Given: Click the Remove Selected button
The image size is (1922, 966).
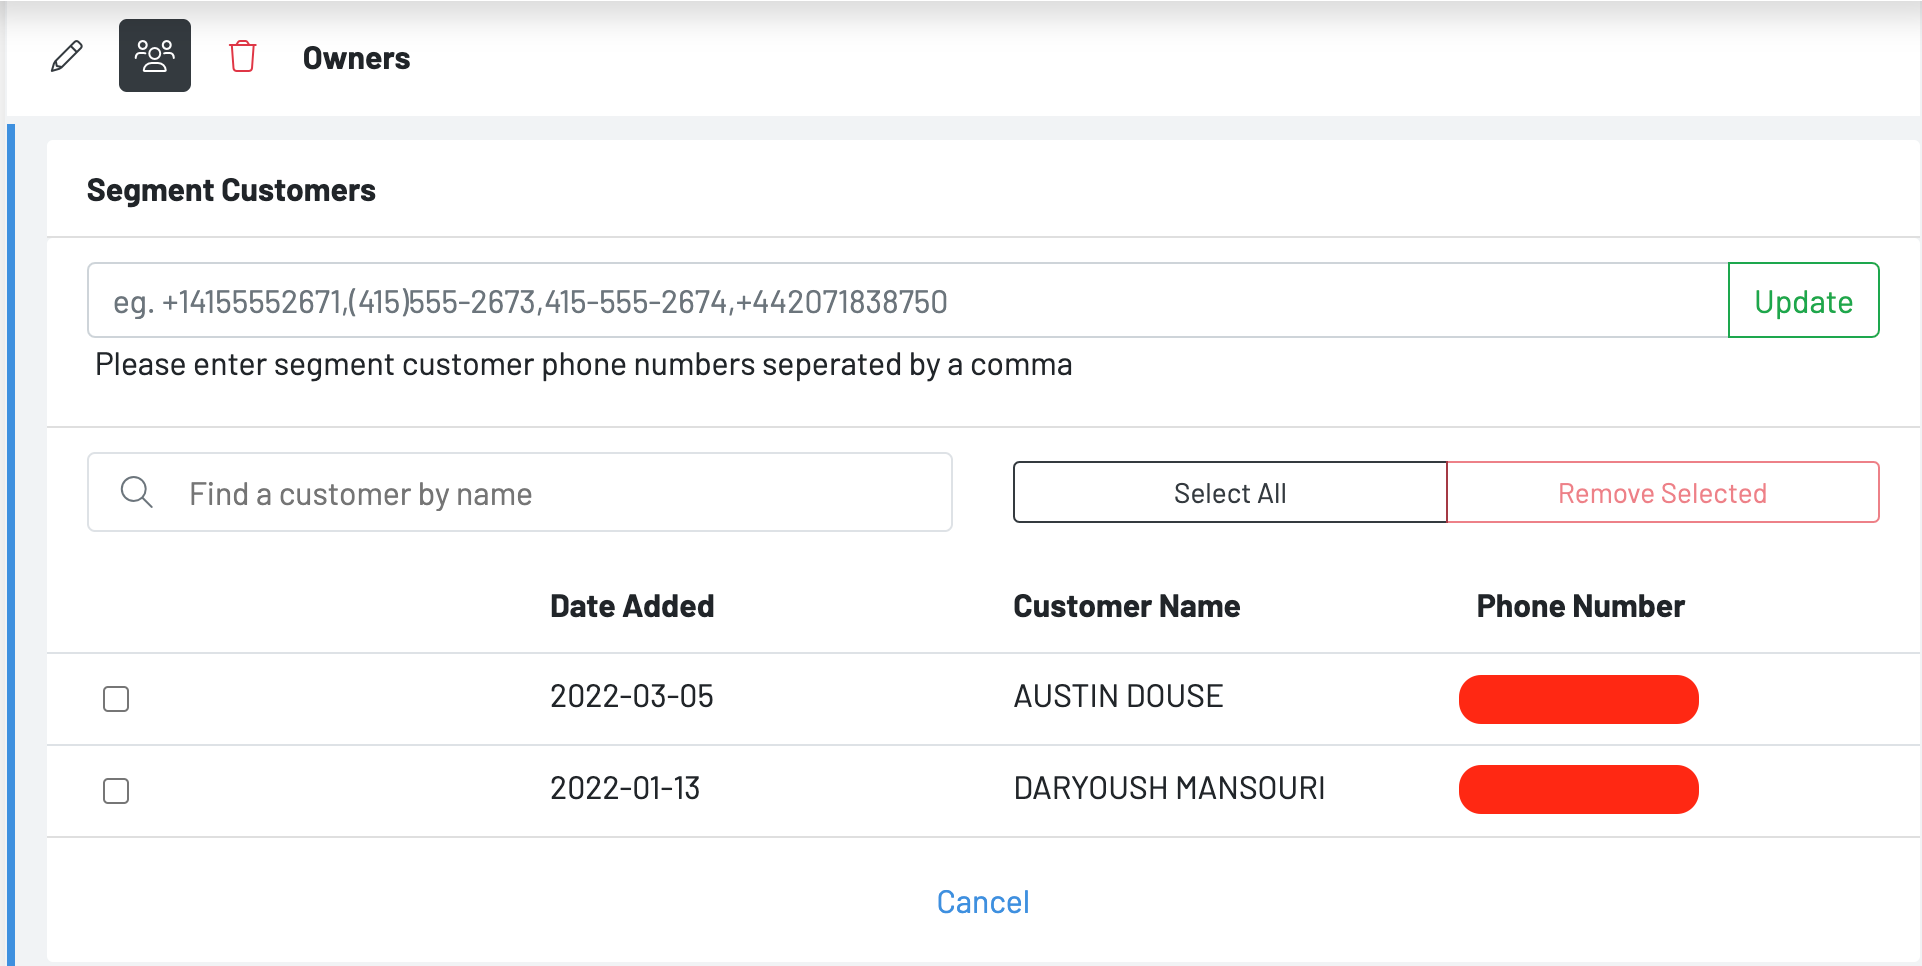Looking at the screenshot, I should click(1662, 492).
